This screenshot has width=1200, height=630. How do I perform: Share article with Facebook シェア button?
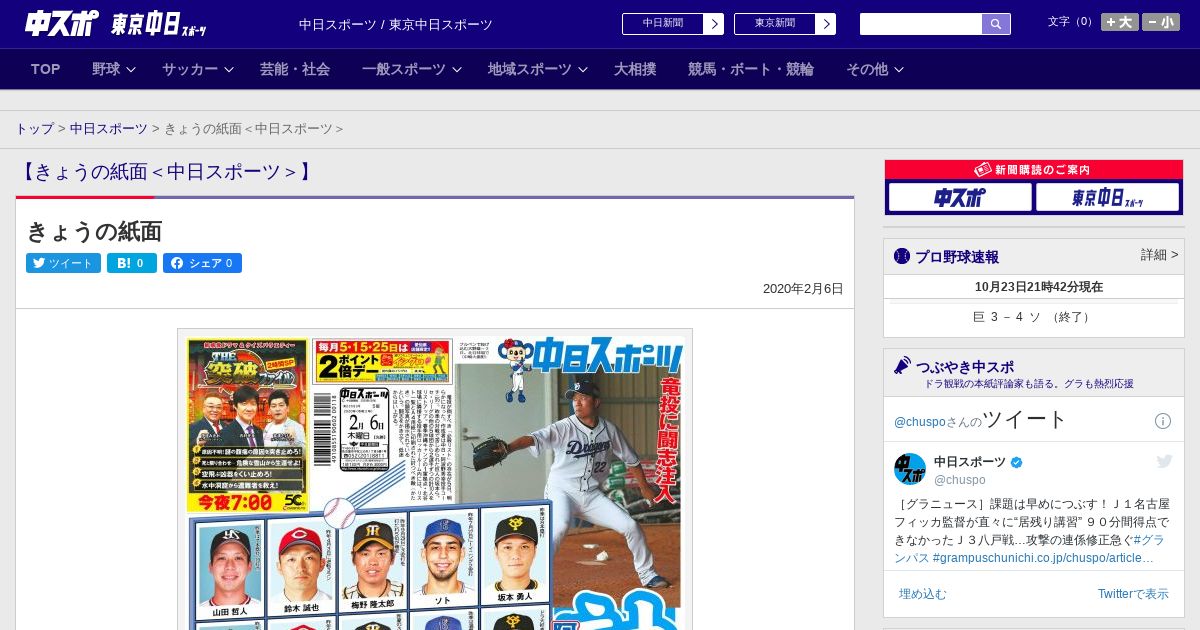click(x=202, y=263)
